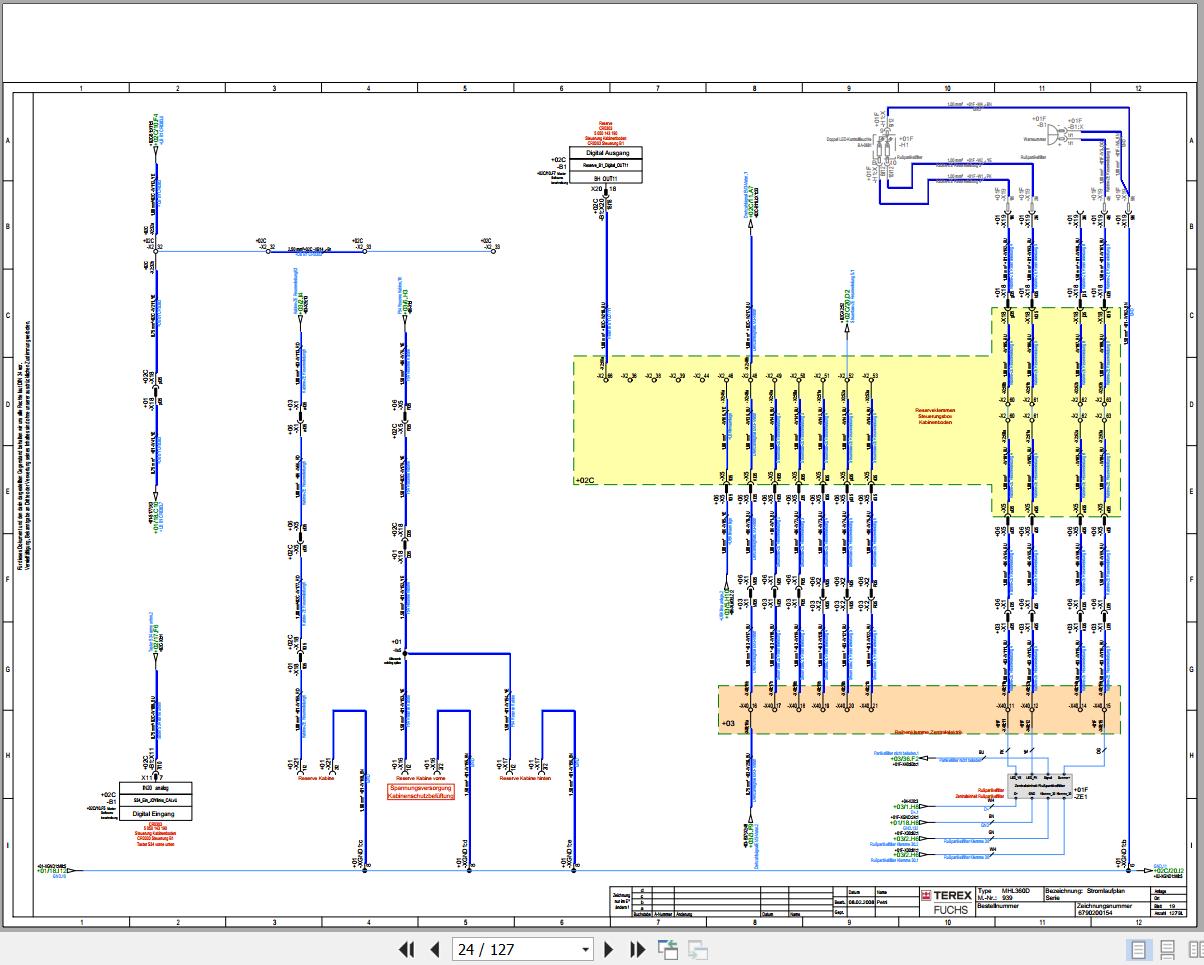This screenshot has height=965, width=1204.
Task: Go to the previous page
Action: [x=435, y=949]
